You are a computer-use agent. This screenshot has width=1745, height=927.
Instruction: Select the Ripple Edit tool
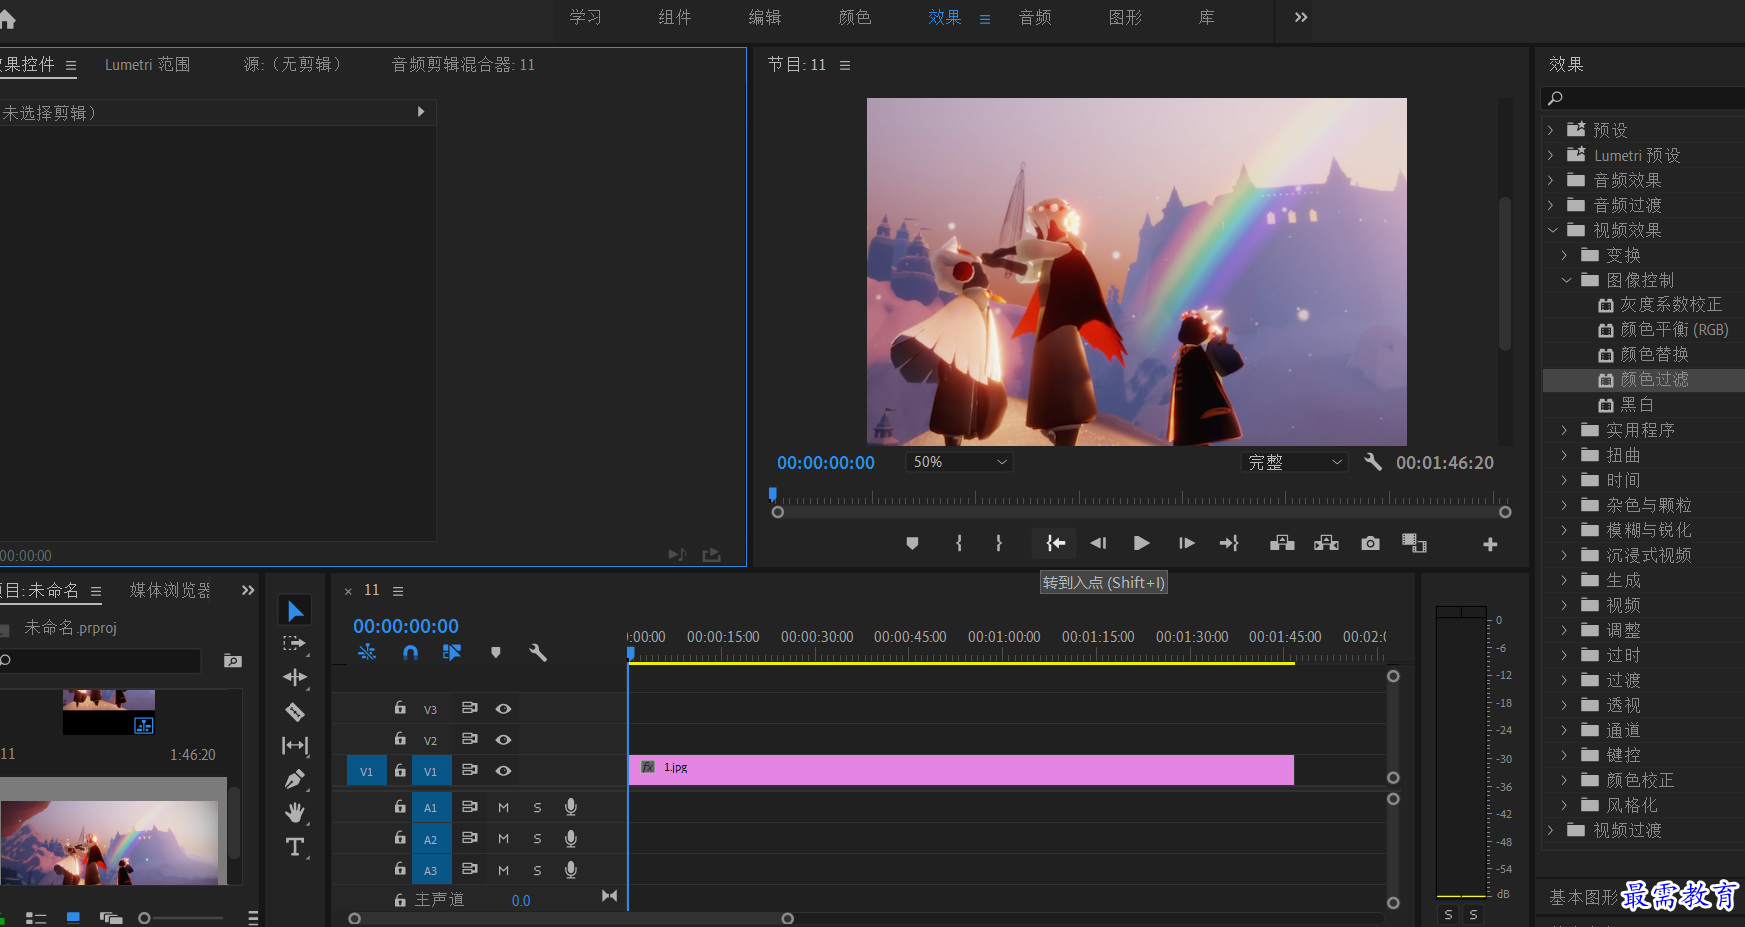295,677
